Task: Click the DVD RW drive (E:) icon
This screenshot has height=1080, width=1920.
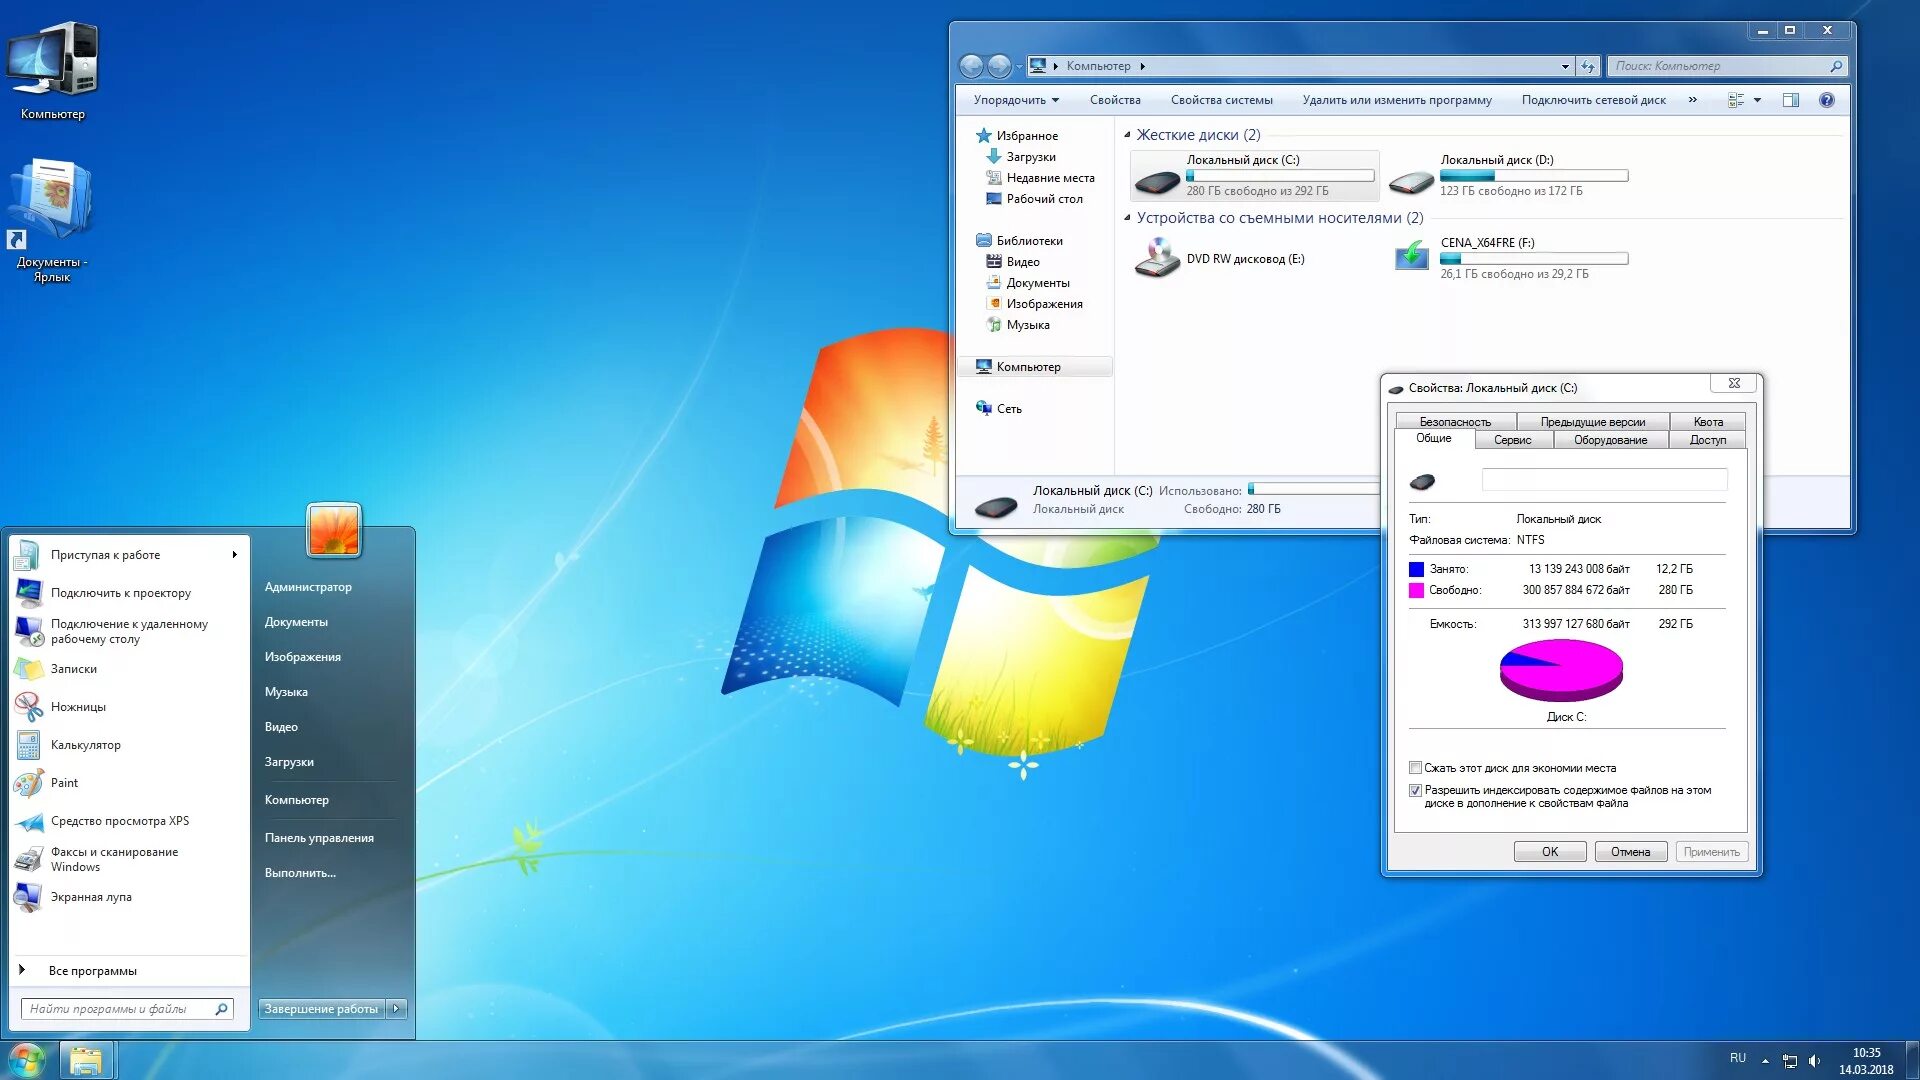Action: [1157, 258]
